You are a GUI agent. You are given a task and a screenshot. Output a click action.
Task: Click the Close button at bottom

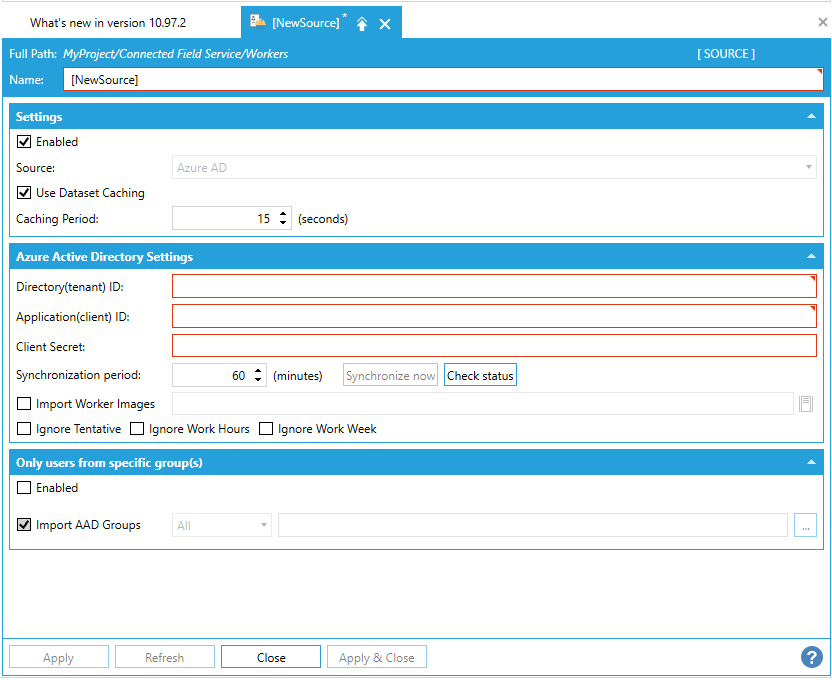point(271,657)
